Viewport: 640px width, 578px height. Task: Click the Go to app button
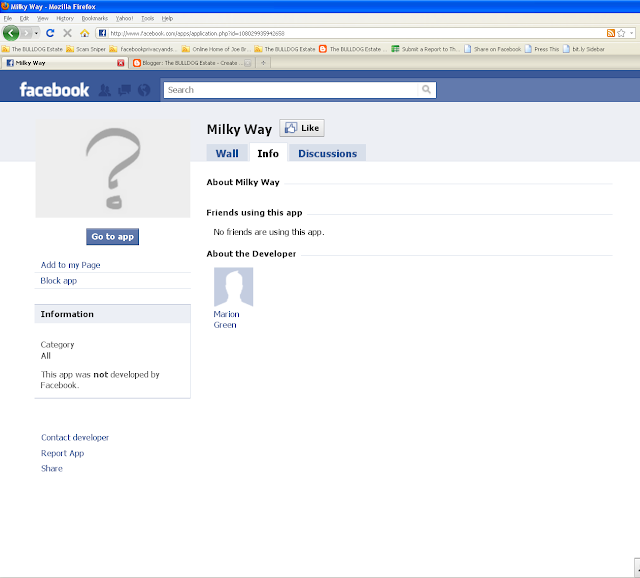point(113,237)
